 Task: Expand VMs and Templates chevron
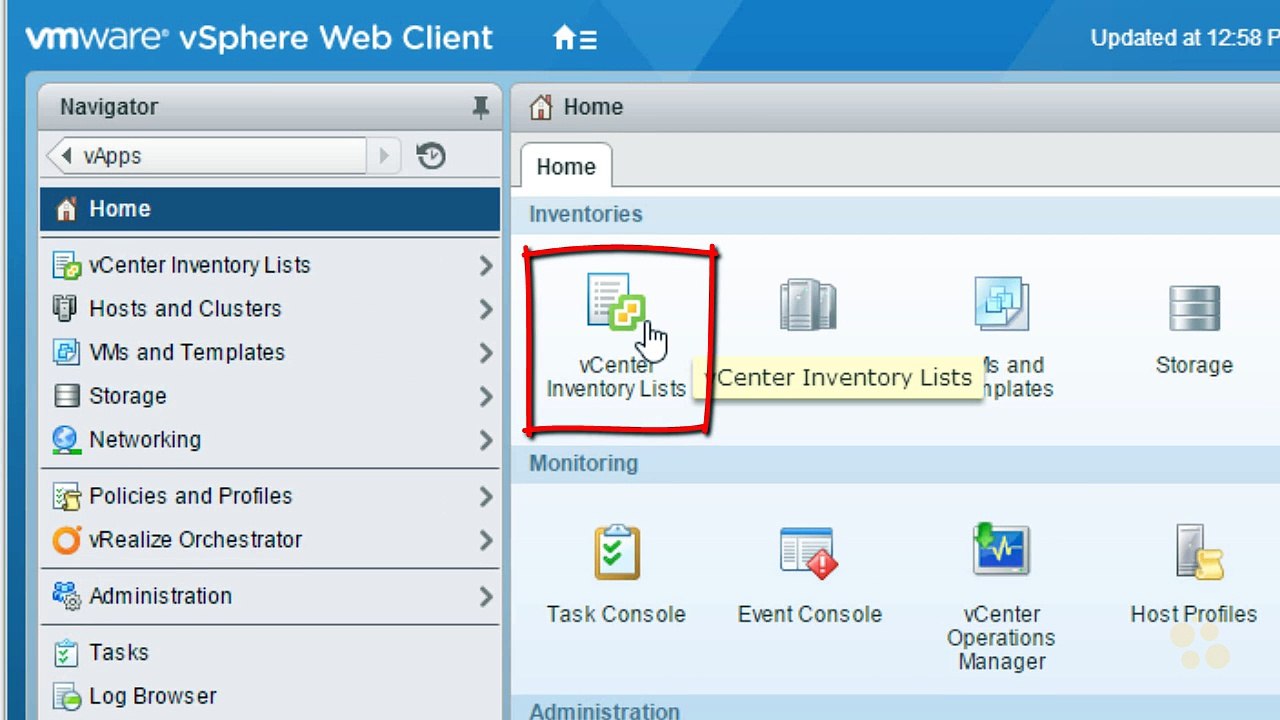(x=486, y=353)
